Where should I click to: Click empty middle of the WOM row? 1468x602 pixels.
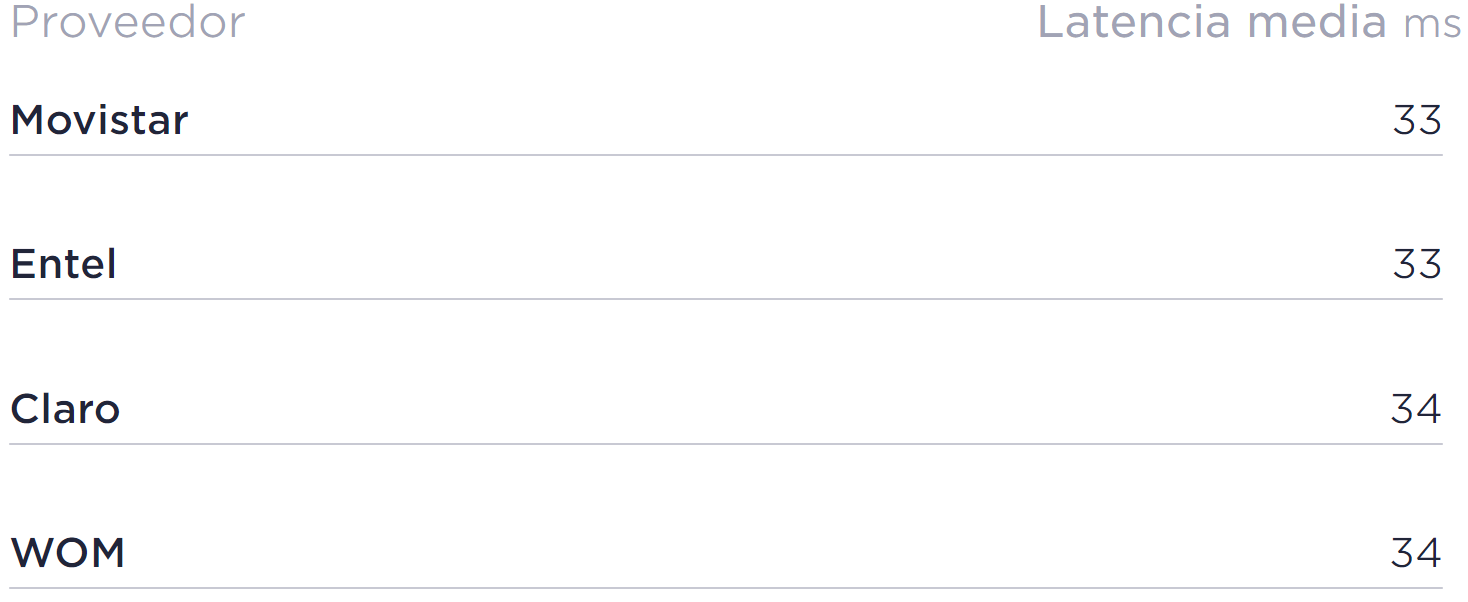click(x=726, y=553)
